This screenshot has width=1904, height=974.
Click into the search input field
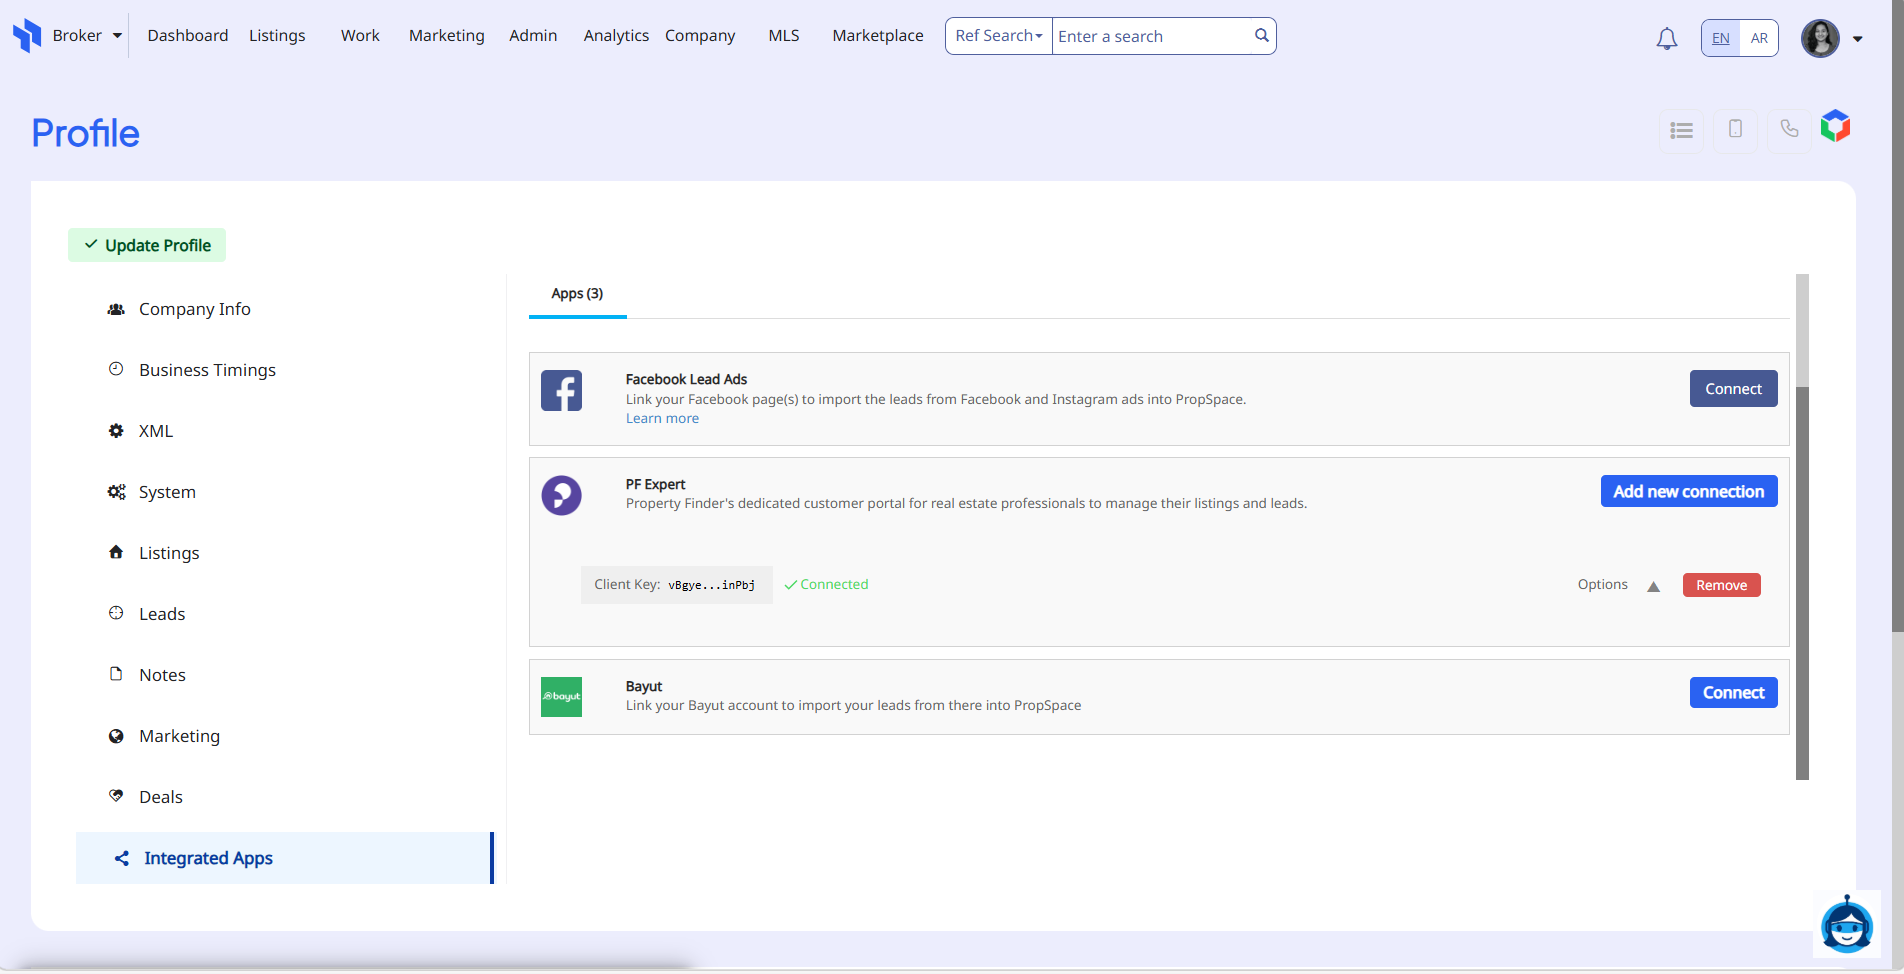point(1150,37)
